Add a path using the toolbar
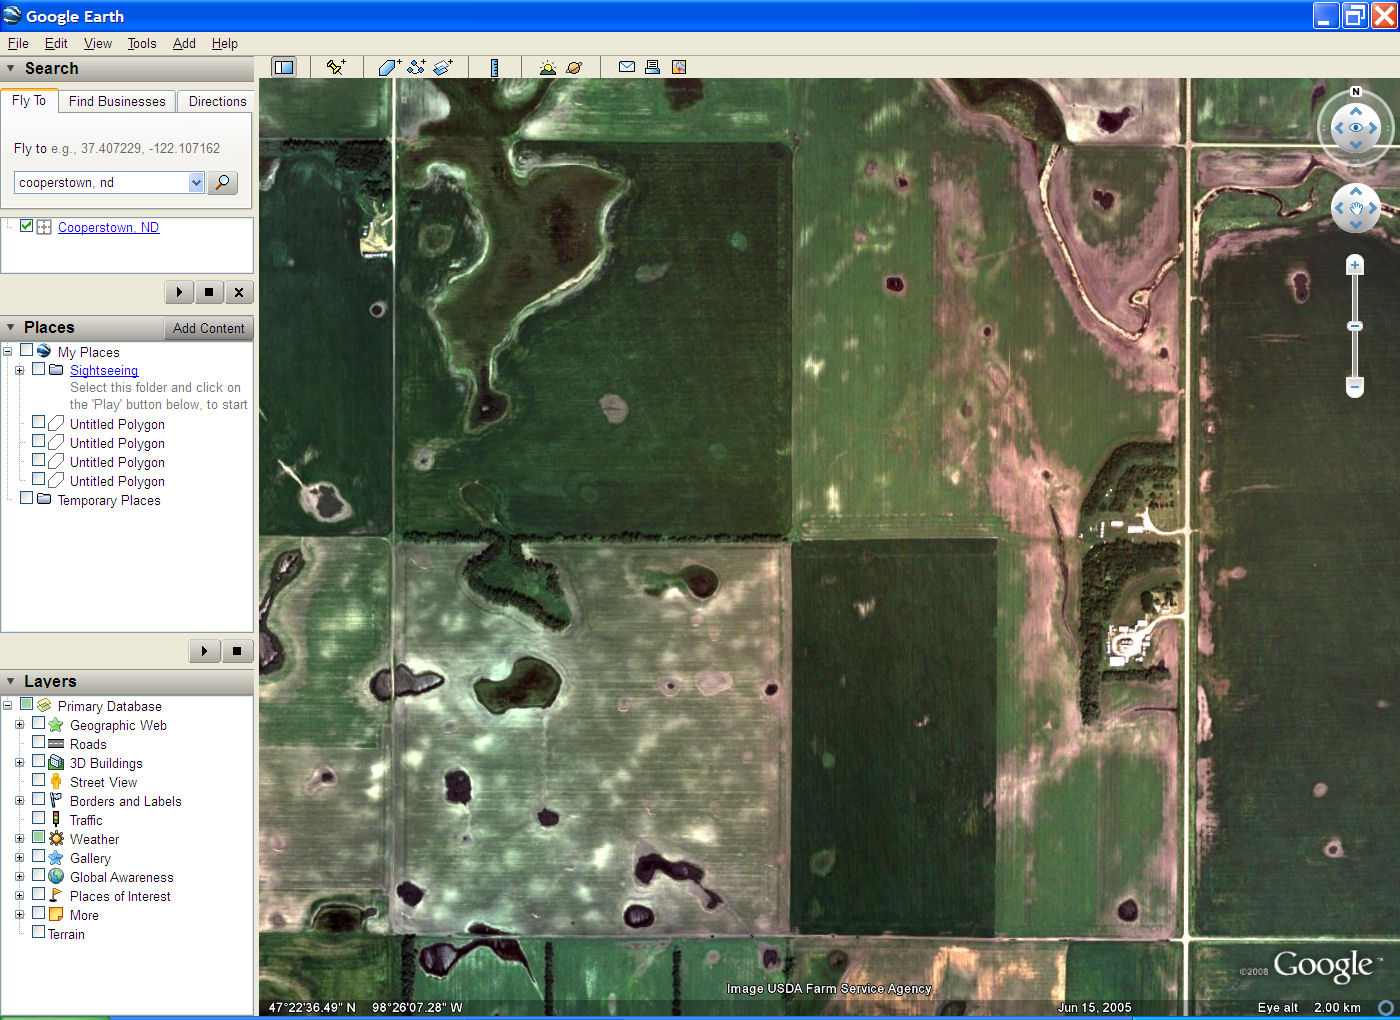The image size is (1400, 1020). (416, 67)
